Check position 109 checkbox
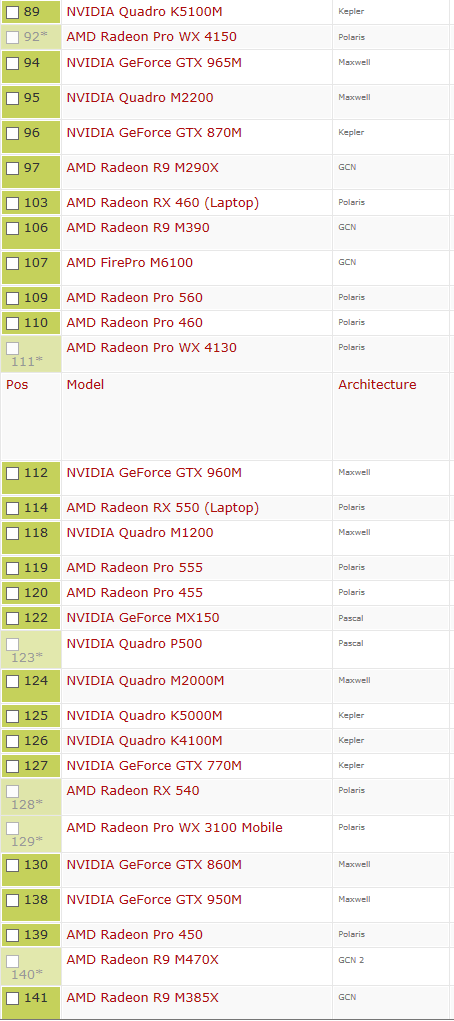The width and height of the screenshot is (454, 1021). [x=12, y=298]
